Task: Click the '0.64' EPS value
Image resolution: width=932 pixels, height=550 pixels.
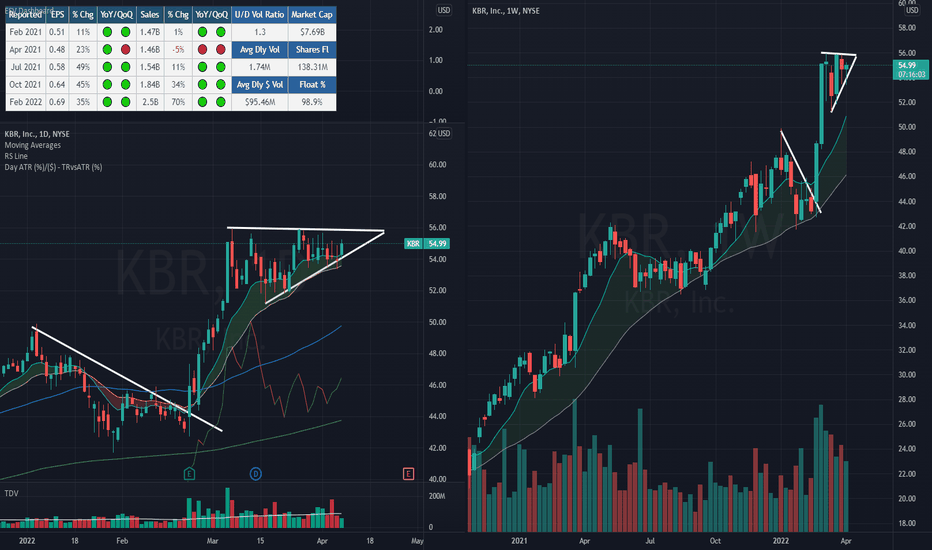Action: 58,85
